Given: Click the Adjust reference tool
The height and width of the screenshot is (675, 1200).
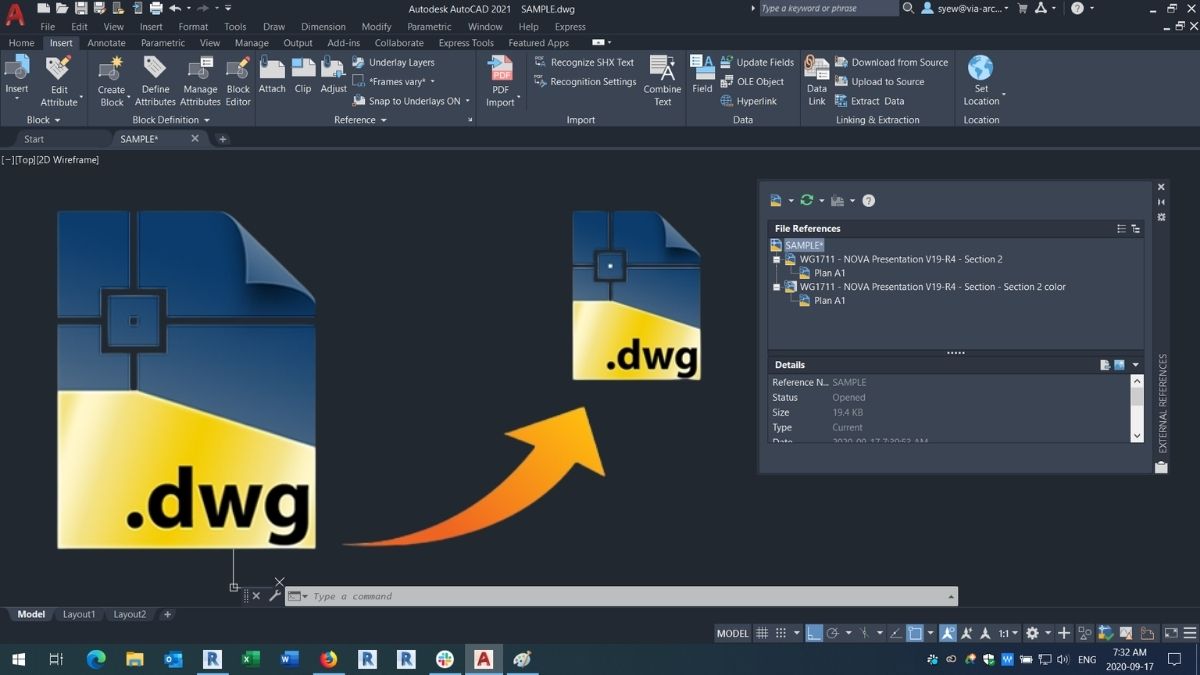Looking at the screenshot, I should 333,76.
